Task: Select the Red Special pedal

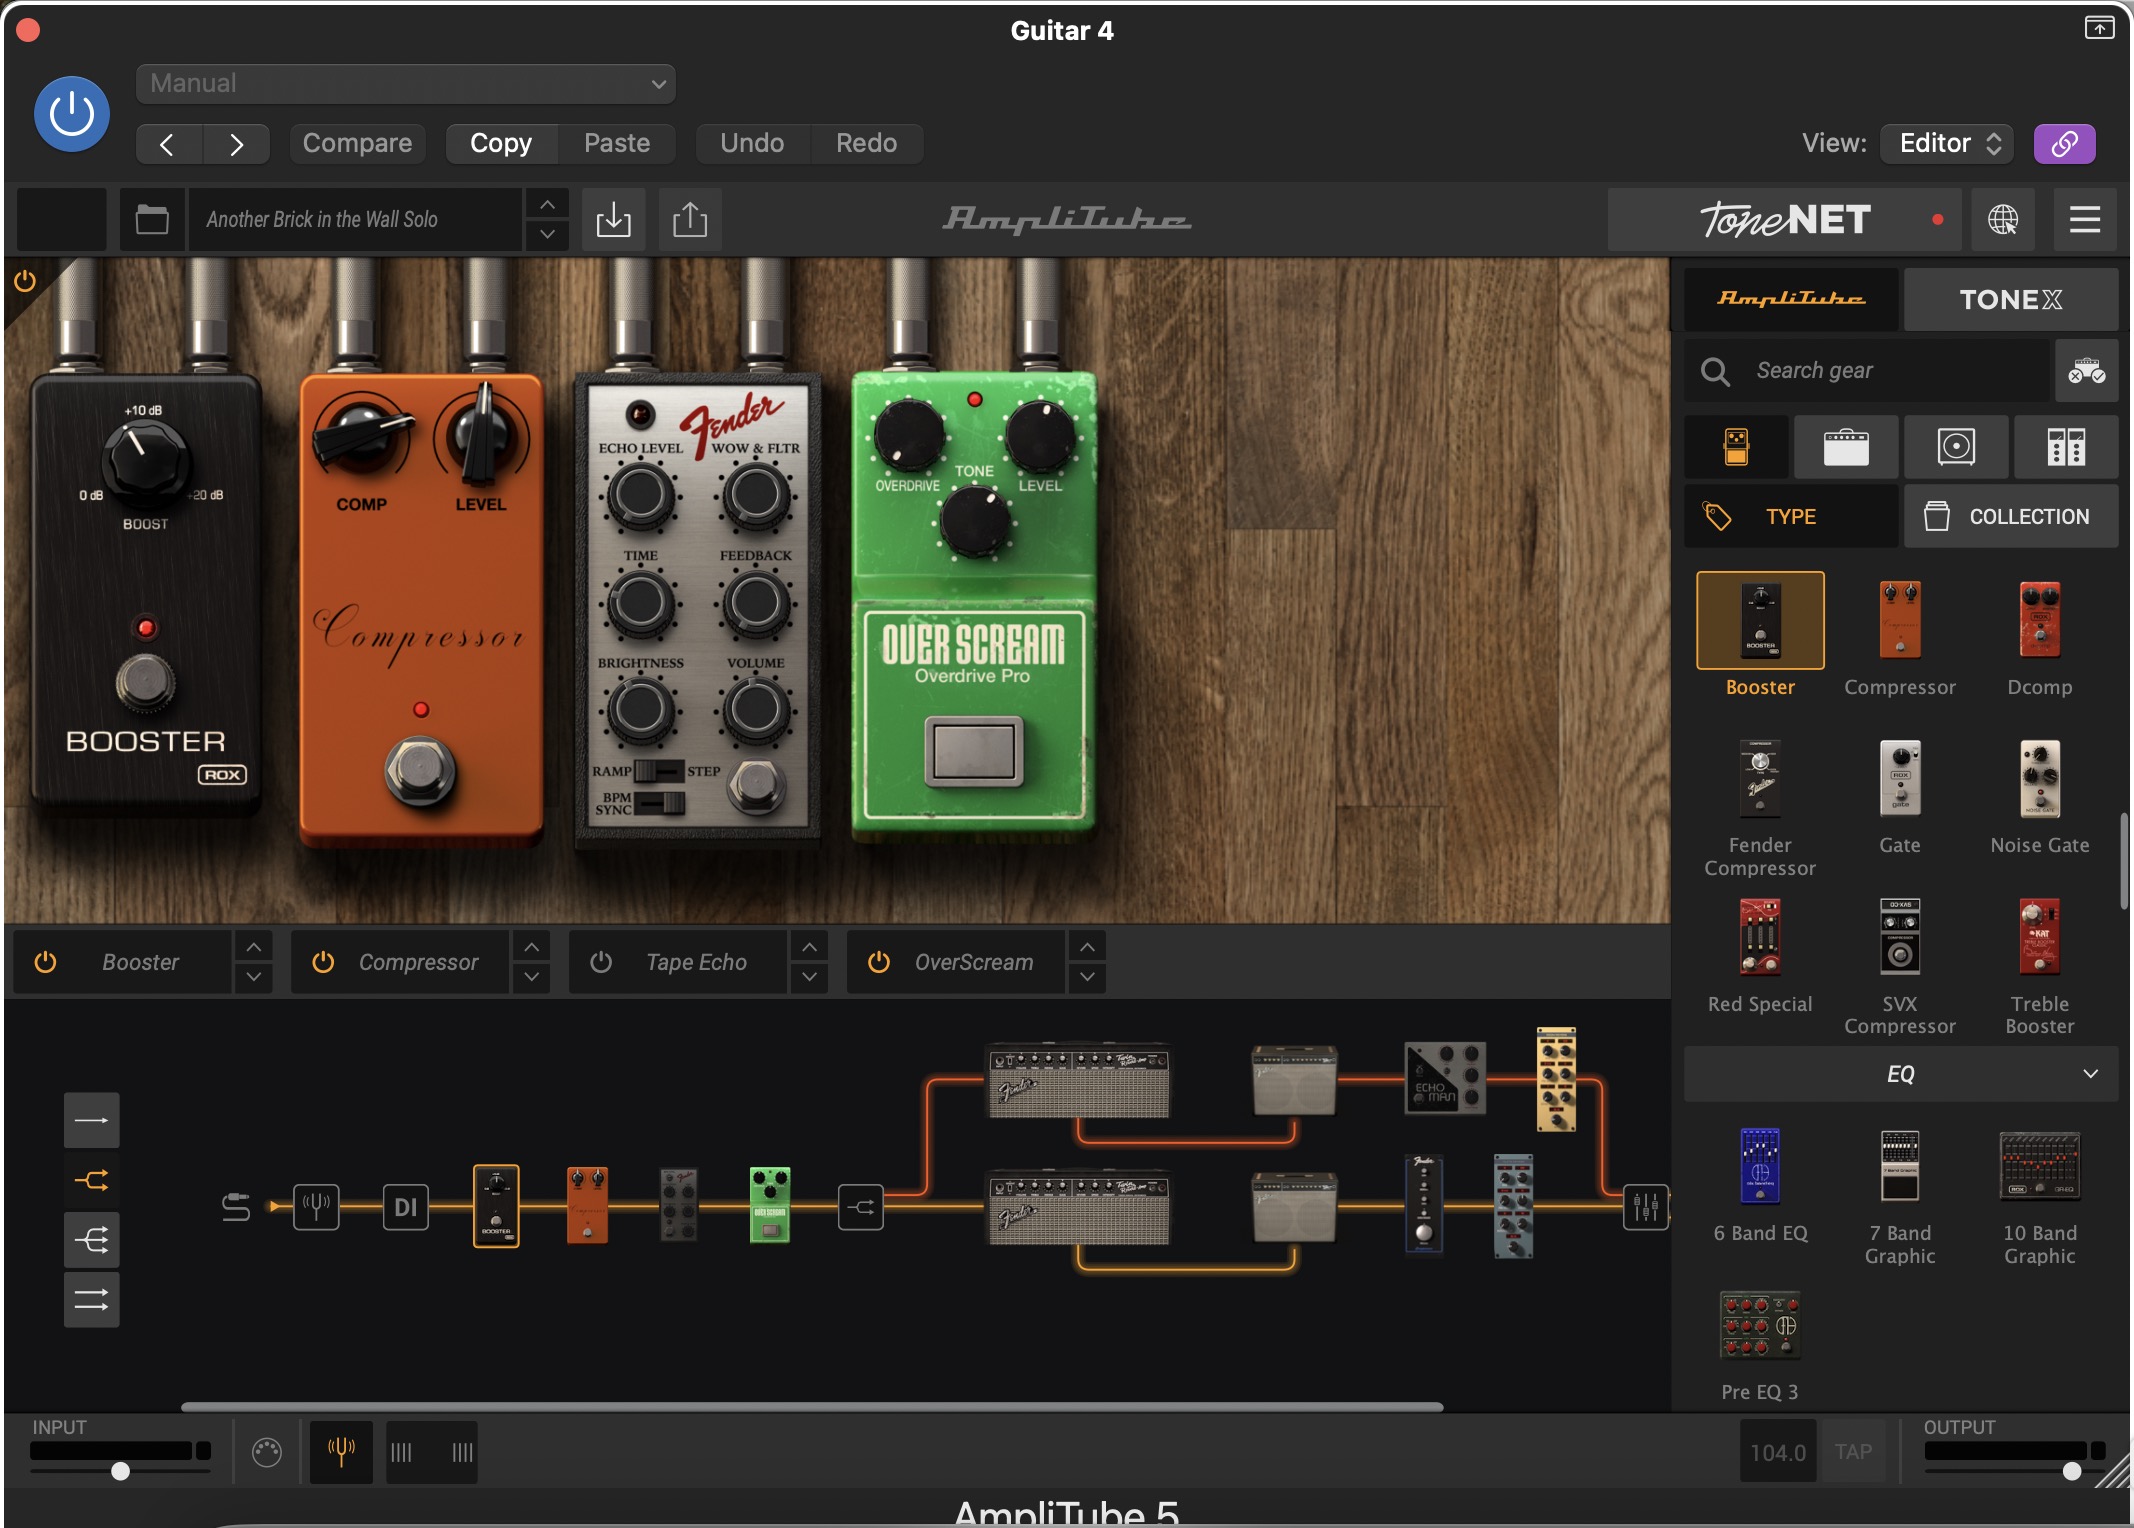Action: point(1760,936)
